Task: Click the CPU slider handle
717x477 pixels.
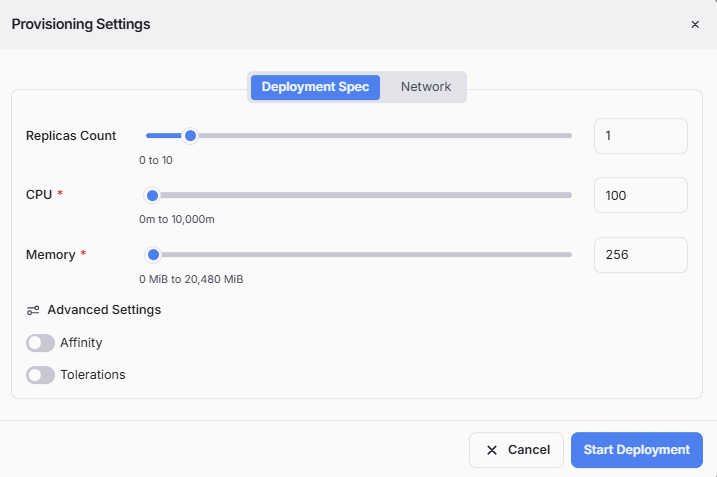Action: click(x=152, y=195)
